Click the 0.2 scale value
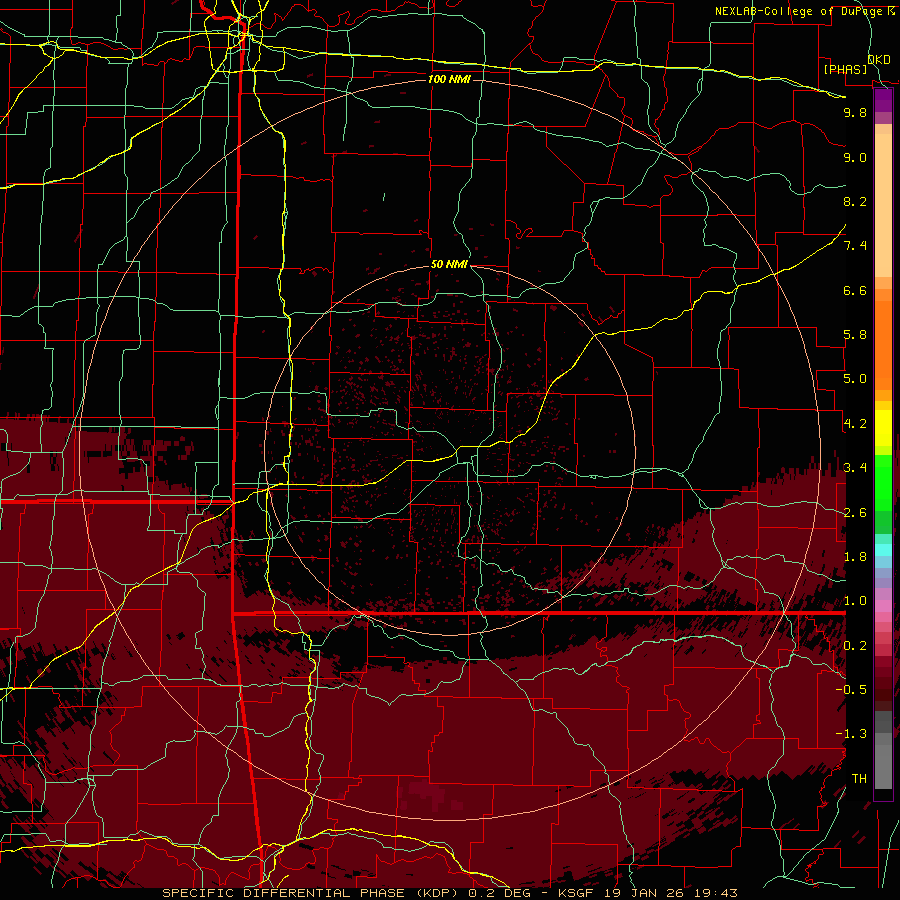 (855, 646)
